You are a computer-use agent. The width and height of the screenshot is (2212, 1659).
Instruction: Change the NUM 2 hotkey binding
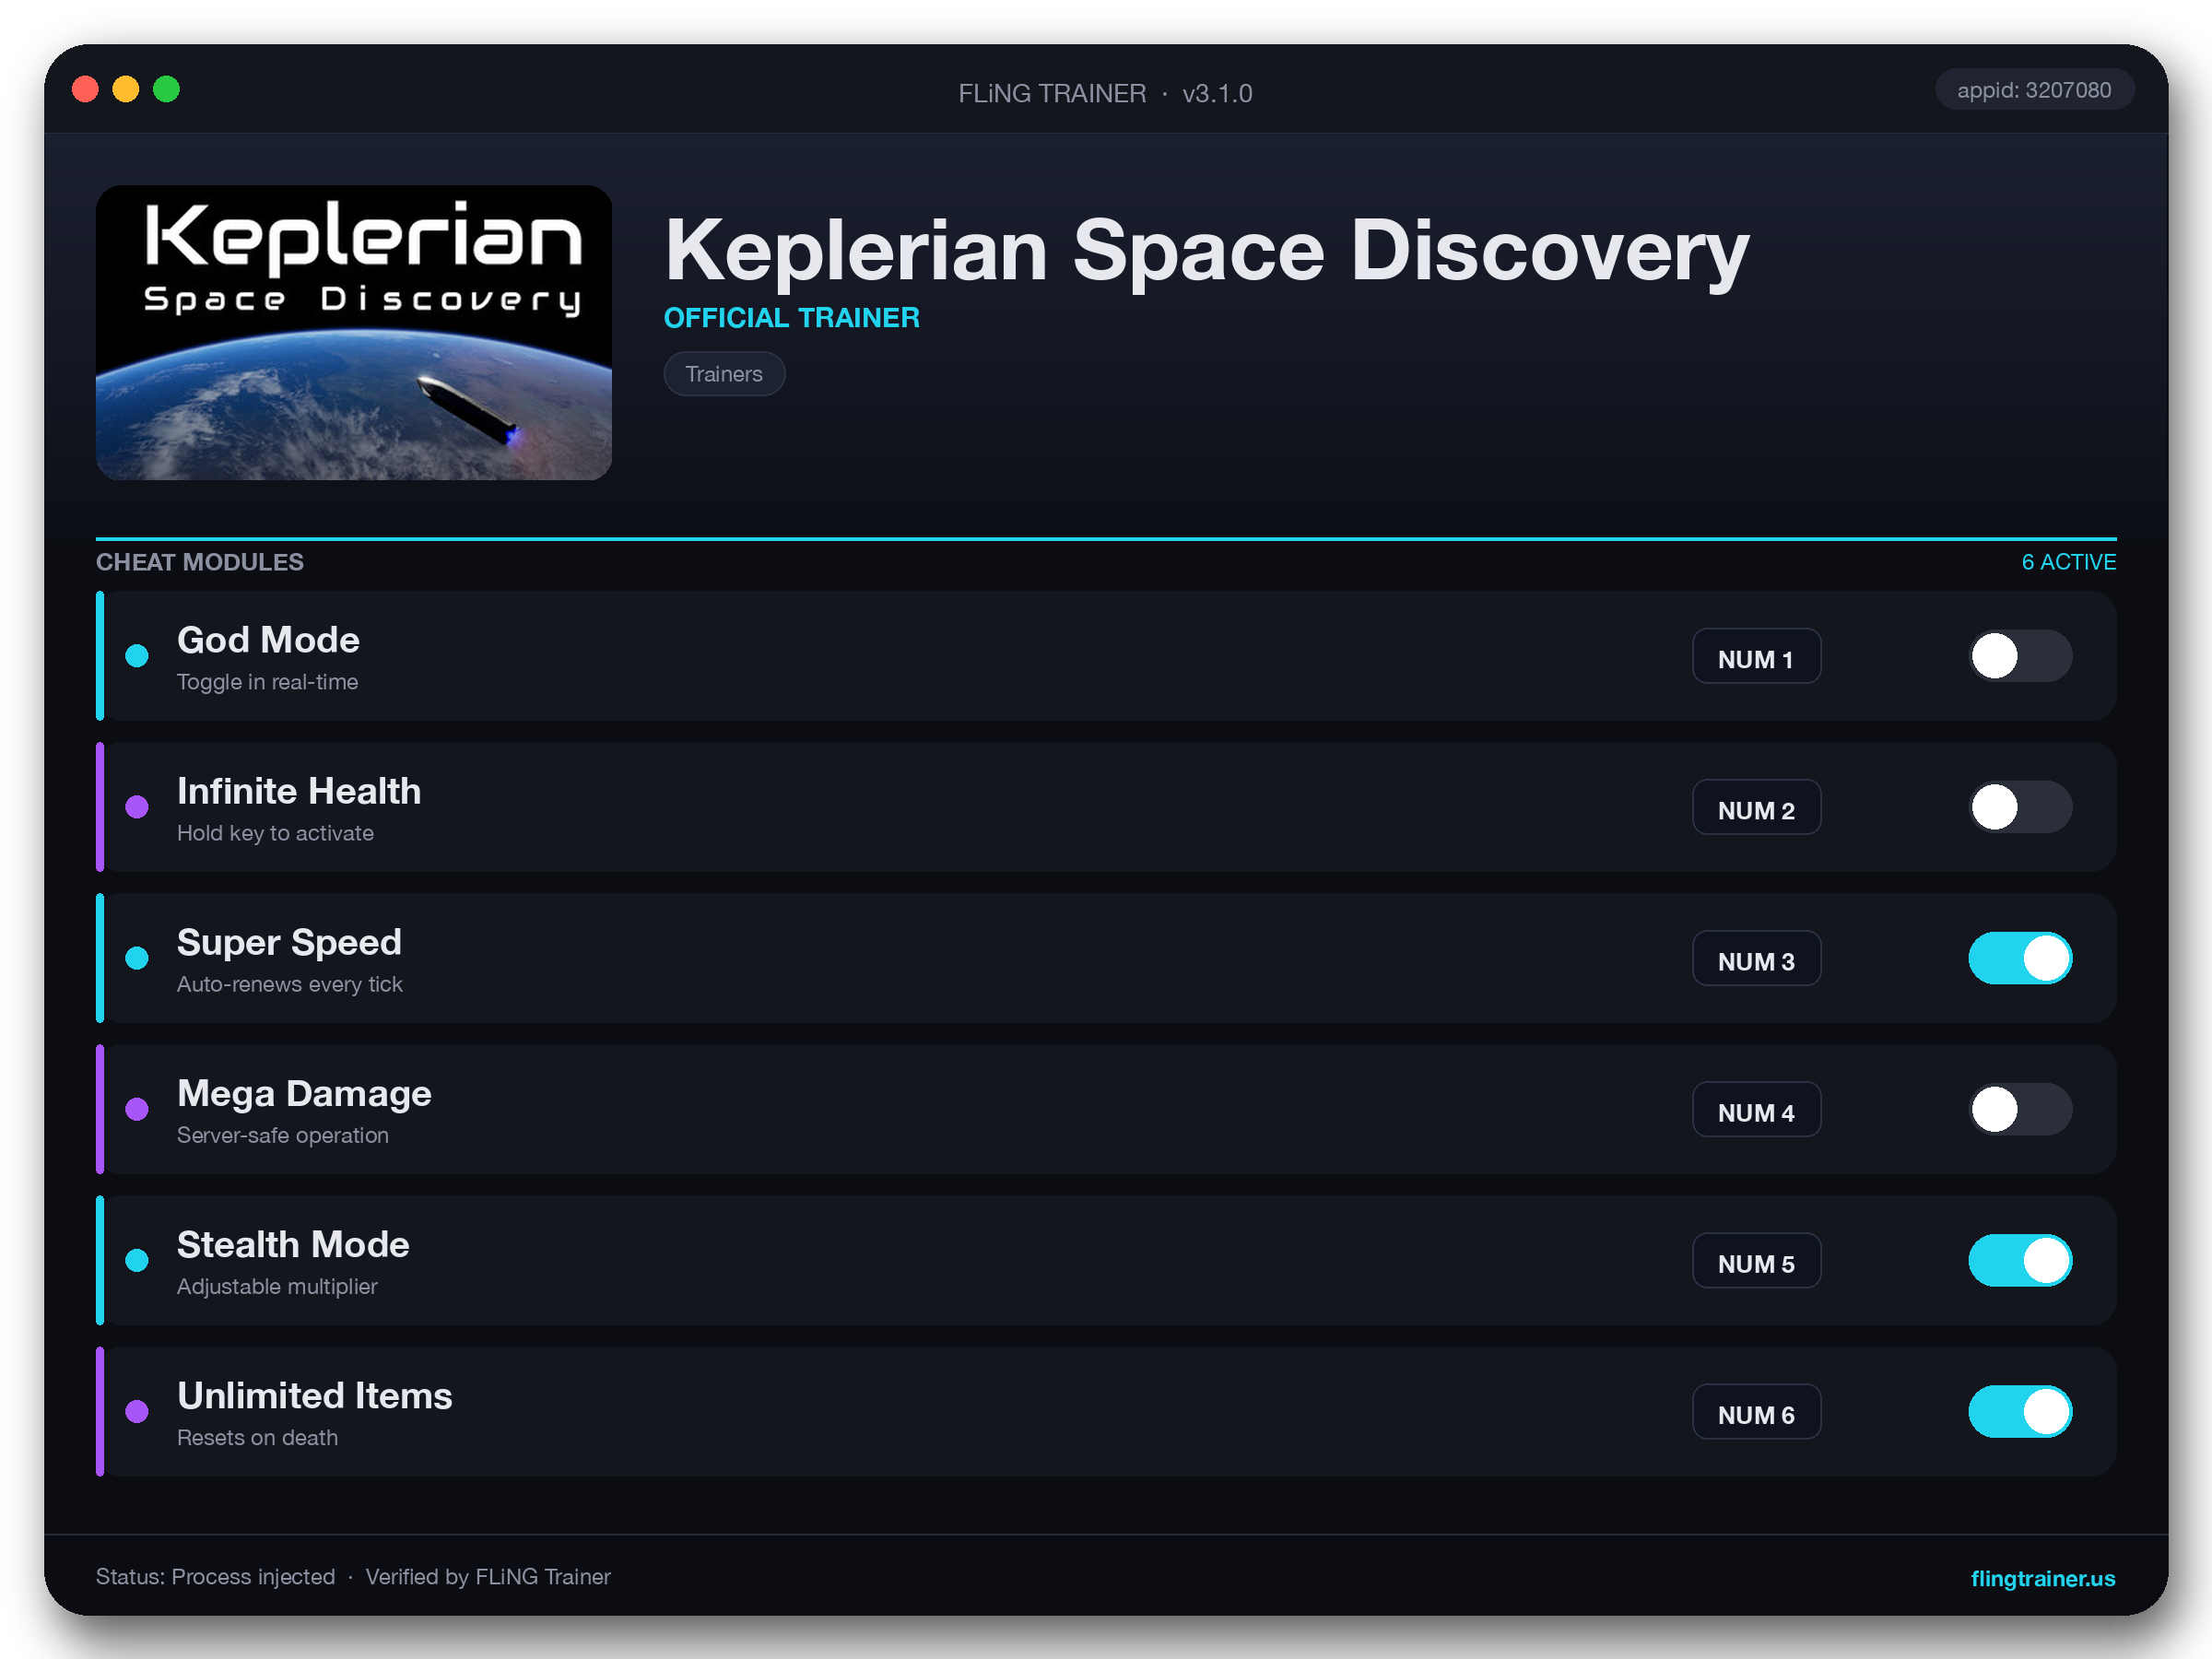(1756, 807)
